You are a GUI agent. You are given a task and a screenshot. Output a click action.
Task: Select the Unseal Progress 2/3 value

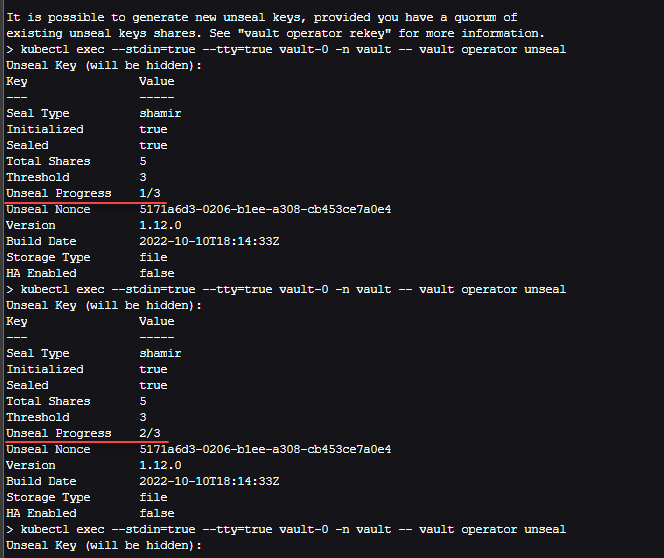point(150,433)
